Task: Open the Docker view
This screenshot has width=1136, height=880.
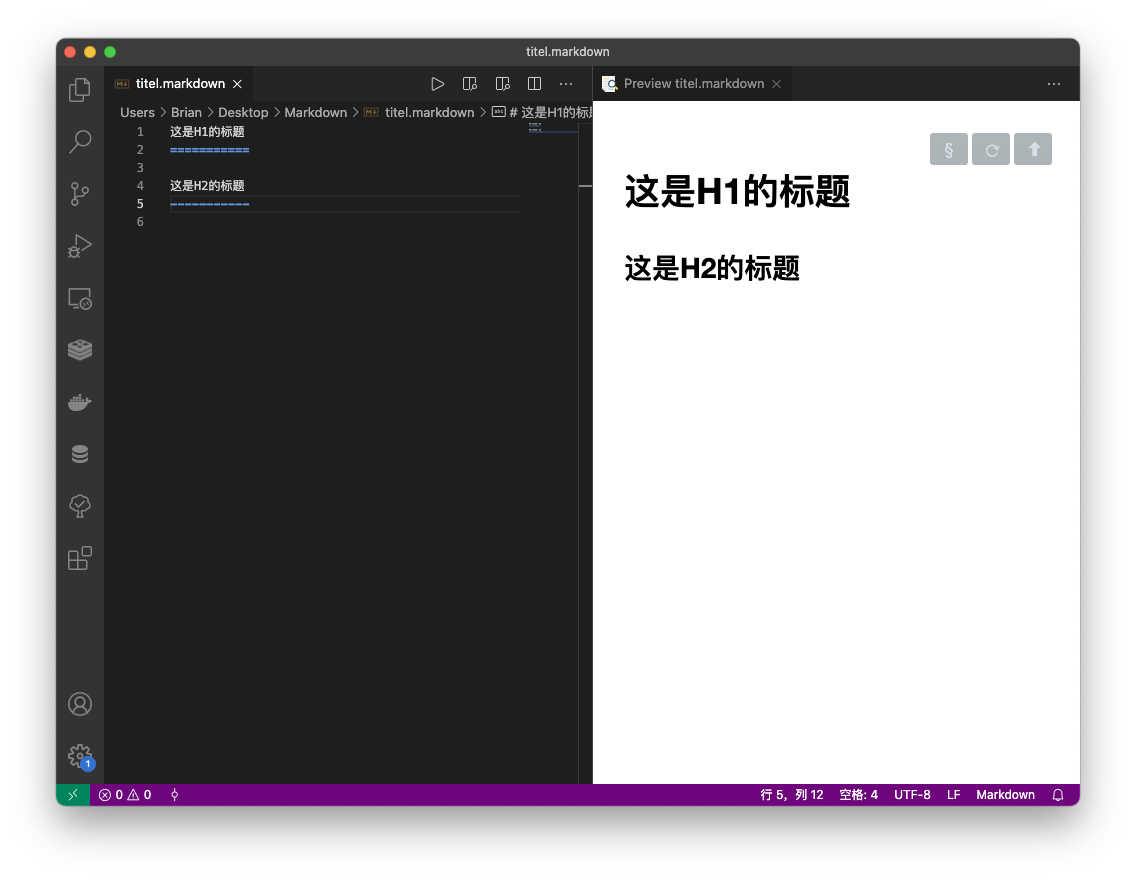Action: click(x=80, y=403)
